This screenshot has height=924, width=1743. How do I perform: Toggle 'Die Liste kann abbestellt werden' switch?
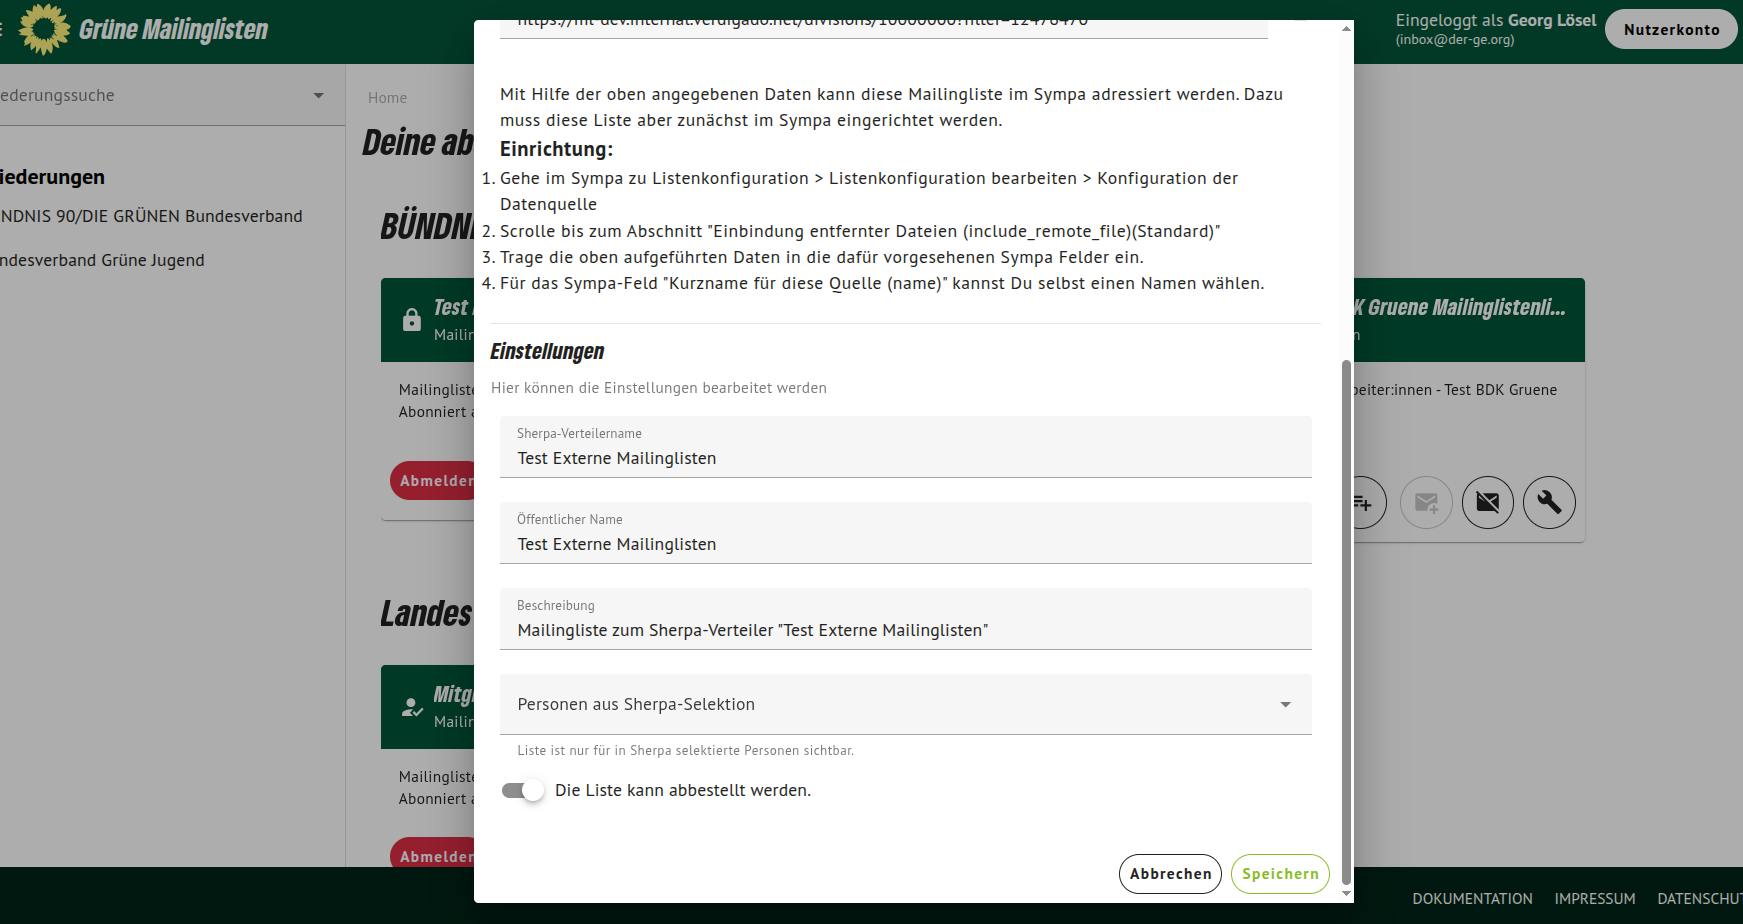523,790
